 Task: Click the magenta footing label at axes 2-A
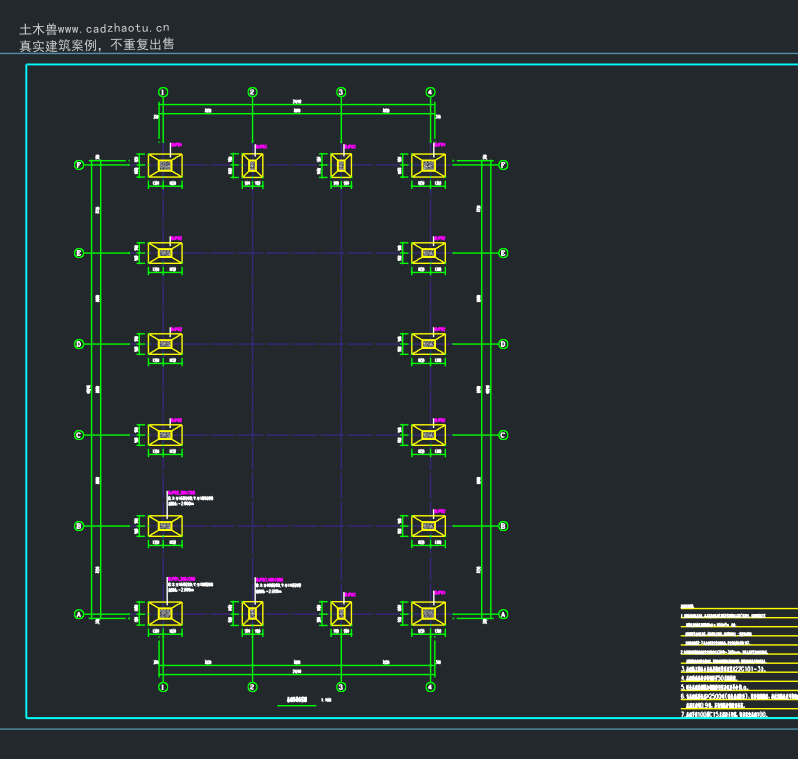pos(269,580)
